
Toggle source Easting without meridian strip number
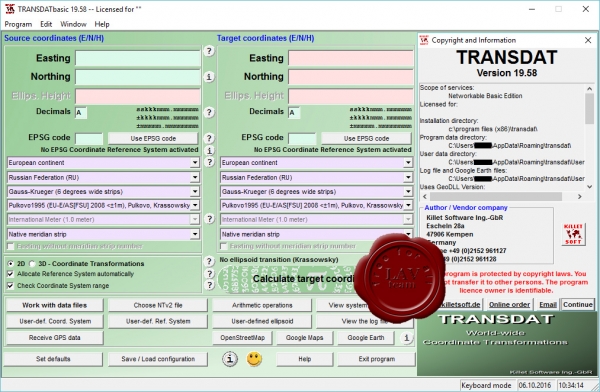pos(11,246)
